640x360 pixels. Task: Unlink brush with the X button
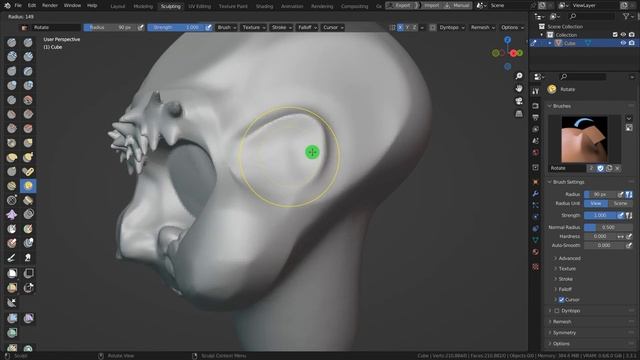pyautogui.click(x=618, y=168)
